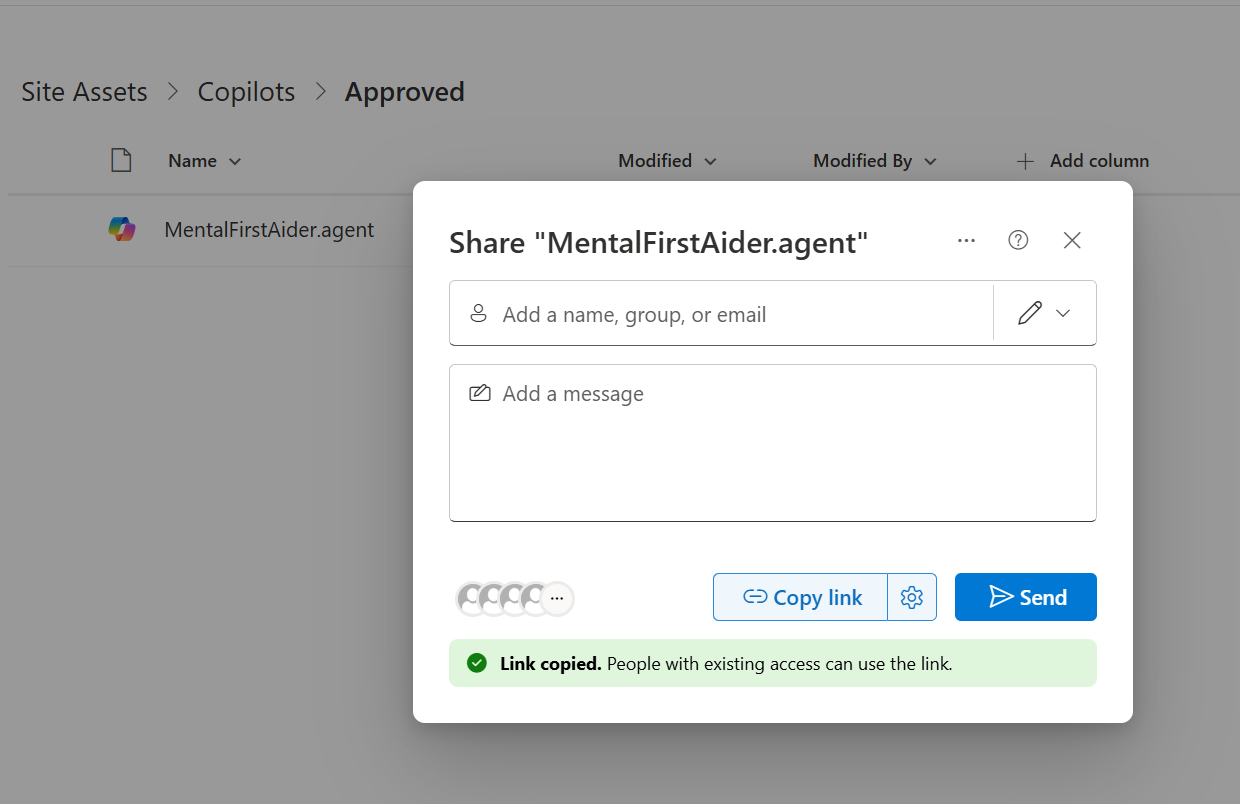The image size is (1240, 804).
Task: Click the person icon in the recipient field
Action: pos(478,313)
